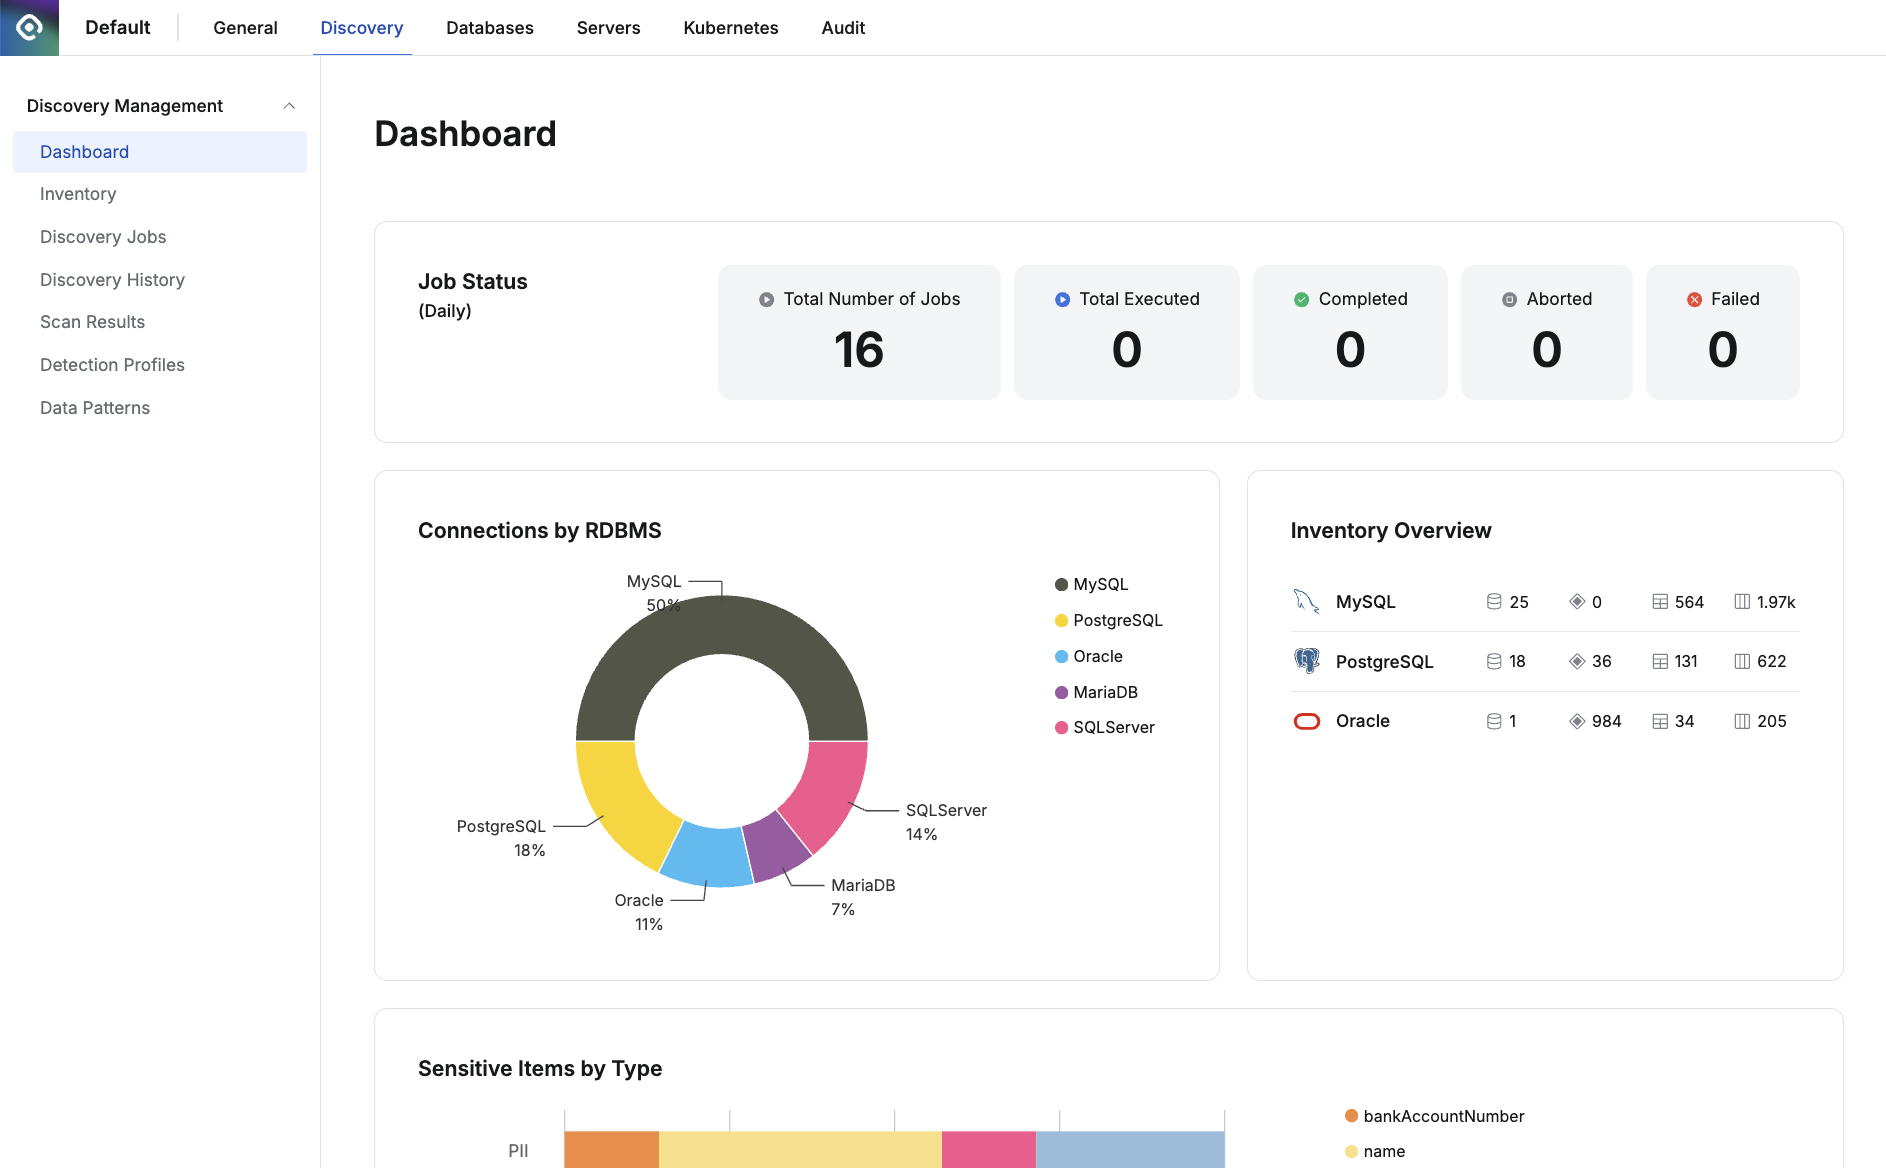The width and height of the screenshot is (1886, 1168).
Task: Click the light blue PII bar segment
Action: pos(1130,1150)
